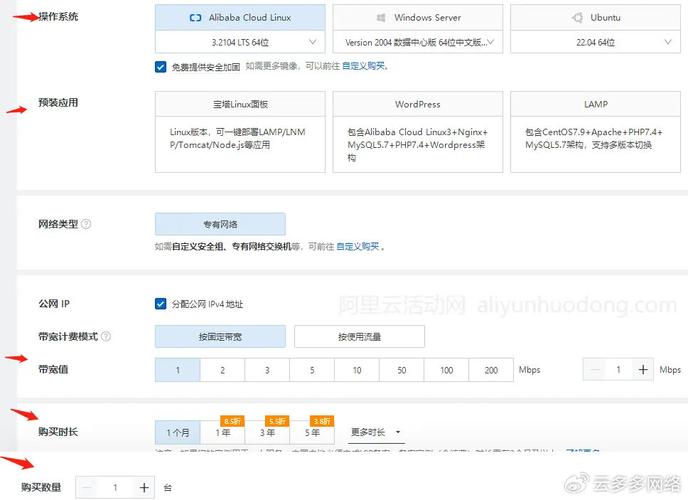Select Windows Server operating system

tap(418, 18)
